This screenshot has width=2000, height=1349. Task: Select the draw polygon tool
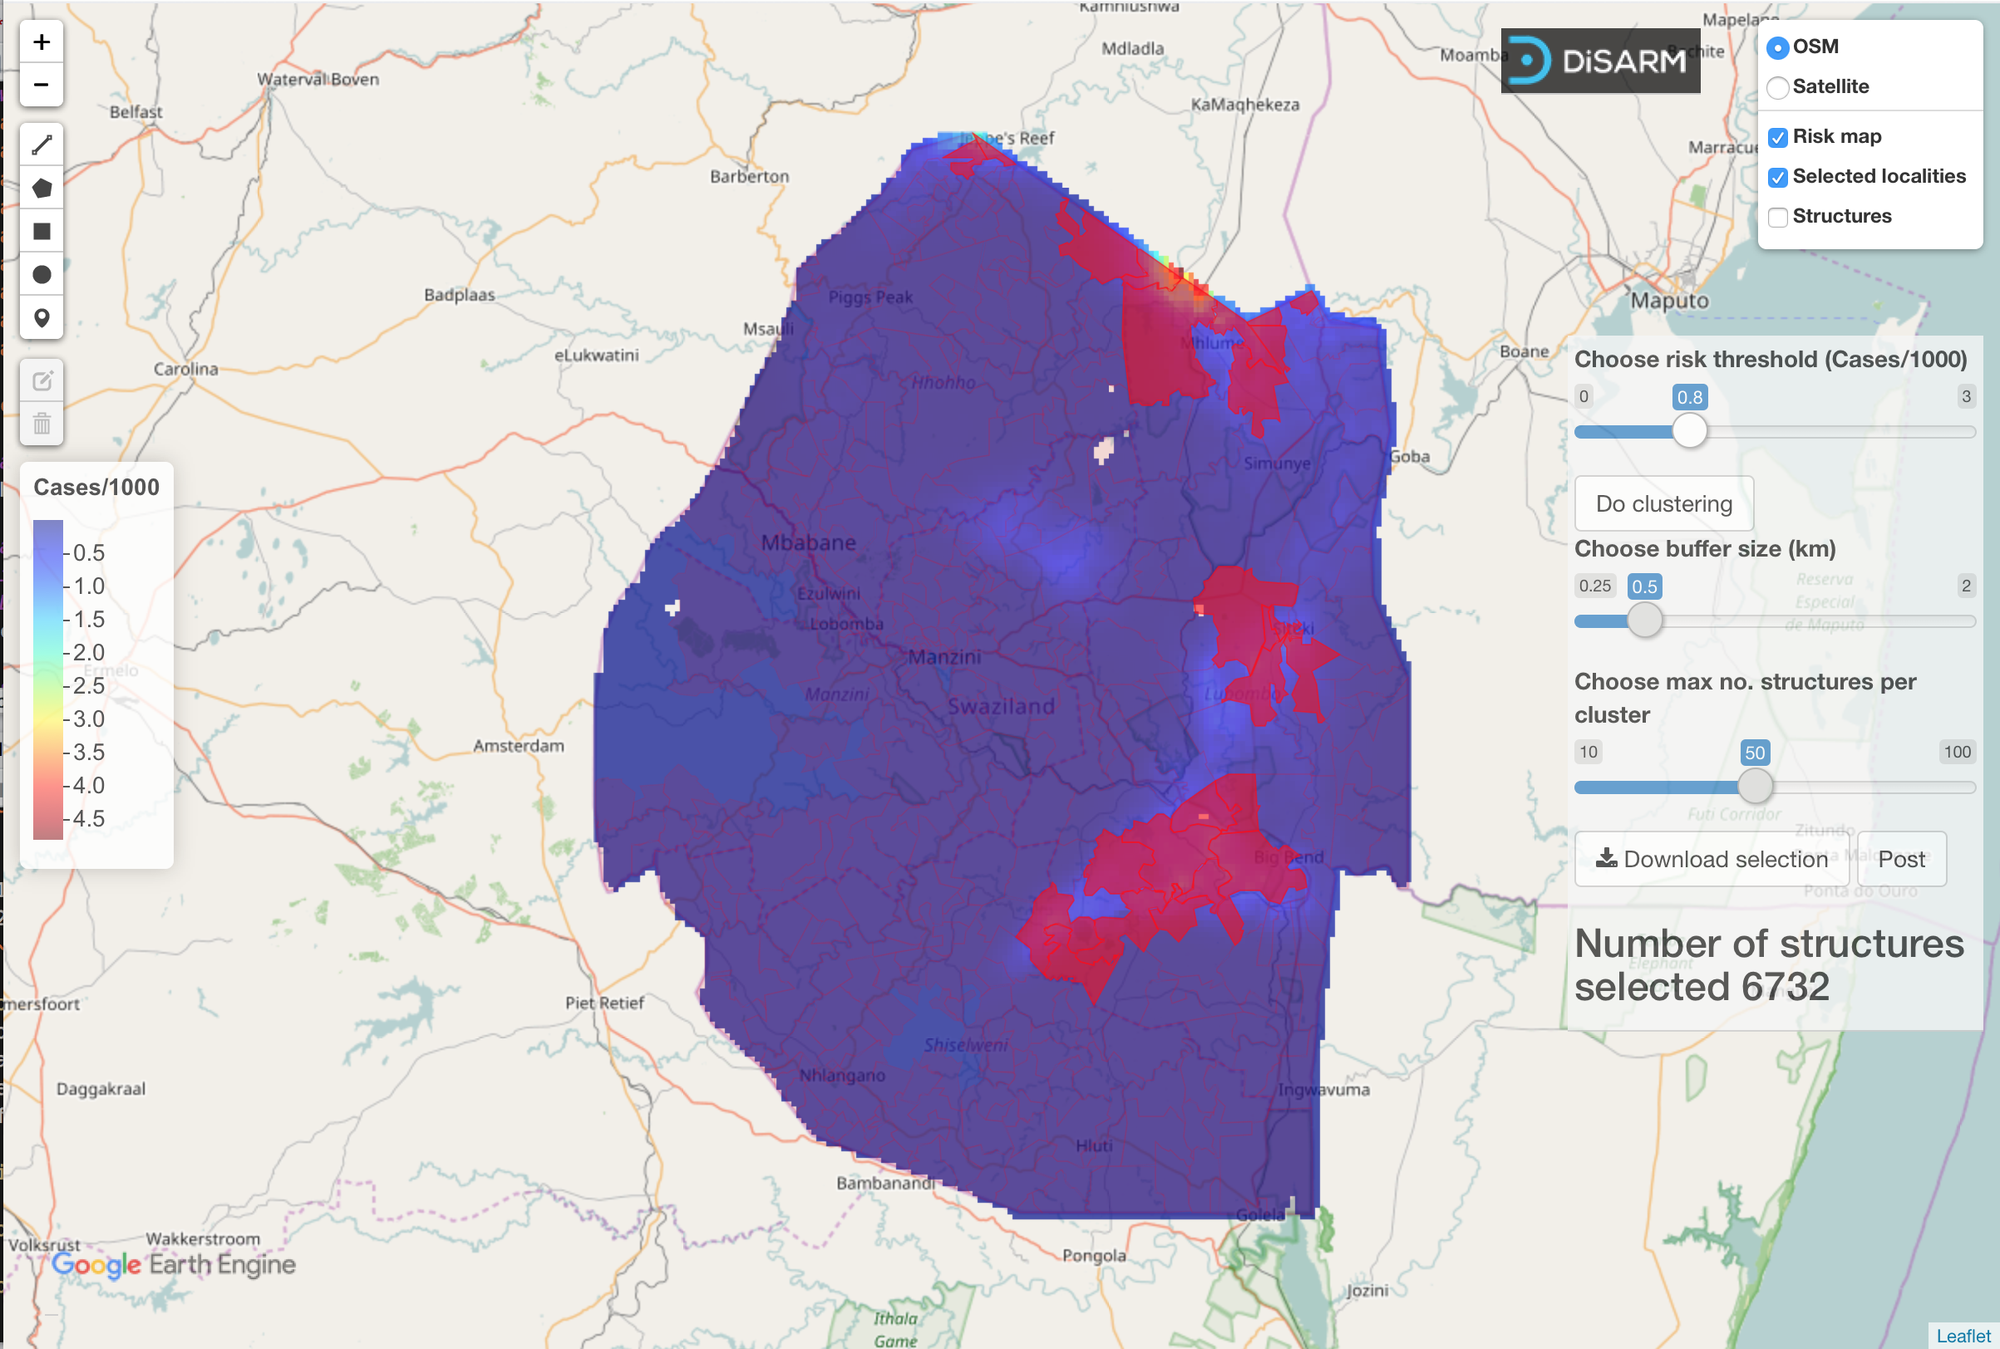[x=41, y=188]
